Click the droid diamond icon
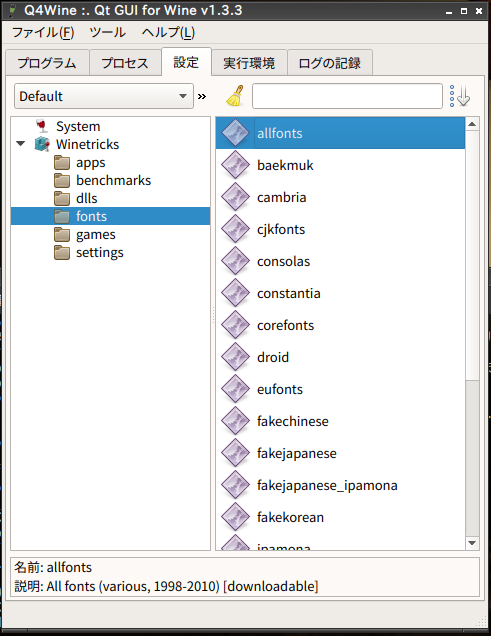 point(235,357)
